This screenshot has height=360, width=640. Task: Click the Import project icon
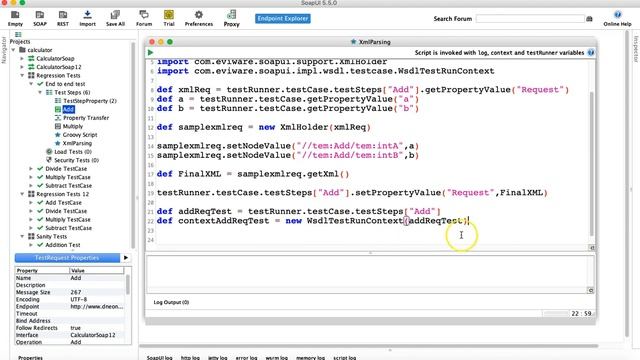click(x=87, y=16)
